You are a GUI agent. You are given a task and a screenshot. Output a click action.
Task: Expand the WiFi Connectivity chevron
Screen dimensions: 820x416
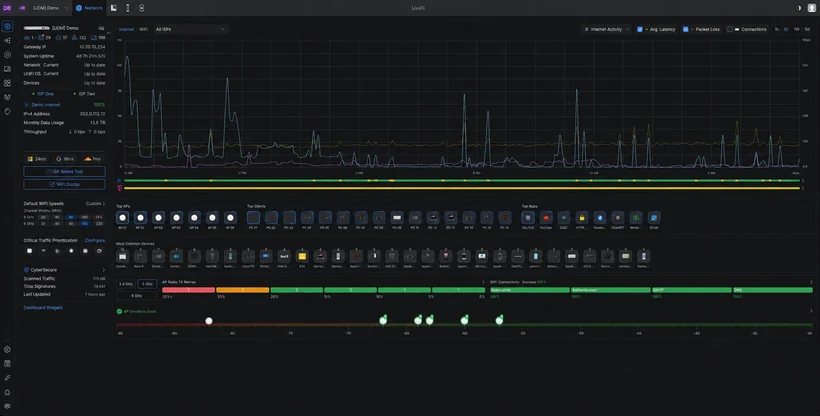(x=811, y=282)
